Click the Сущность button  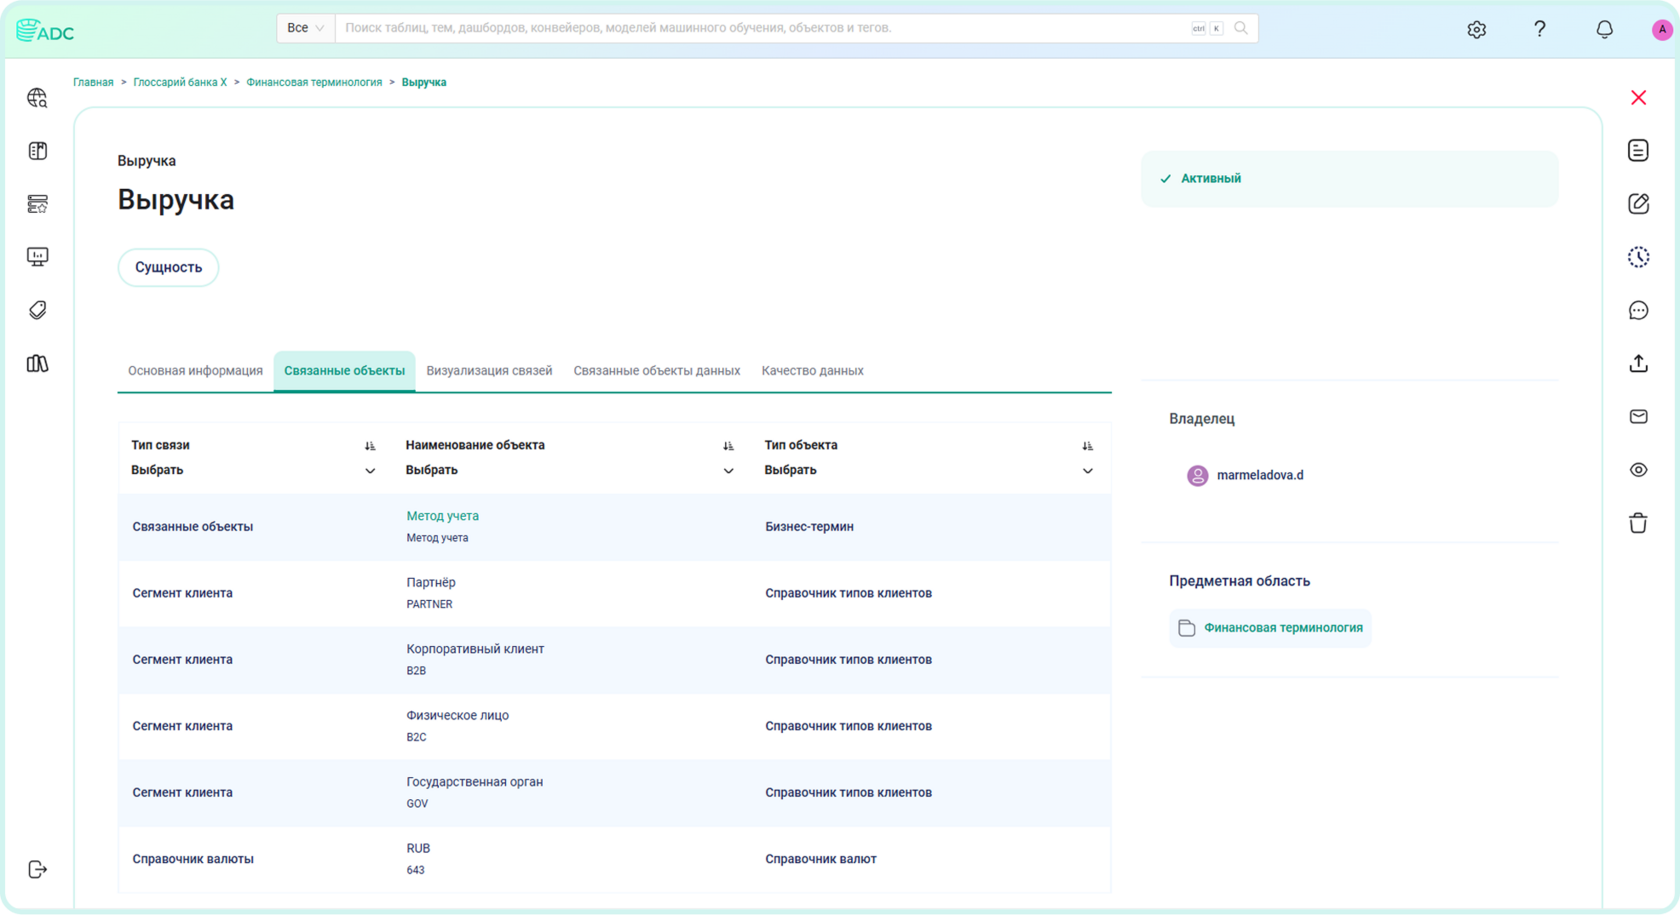click(x=168, y=268)
